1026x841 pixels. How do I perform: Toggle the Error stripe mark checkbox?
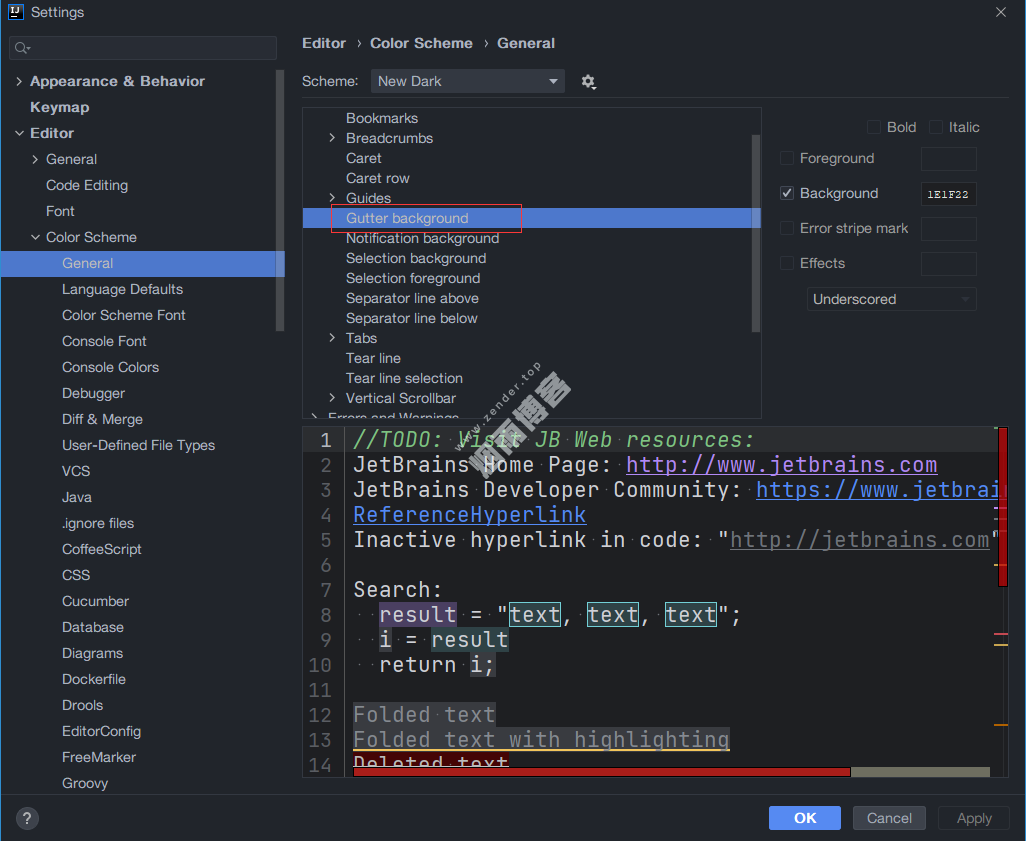(787, 228)
